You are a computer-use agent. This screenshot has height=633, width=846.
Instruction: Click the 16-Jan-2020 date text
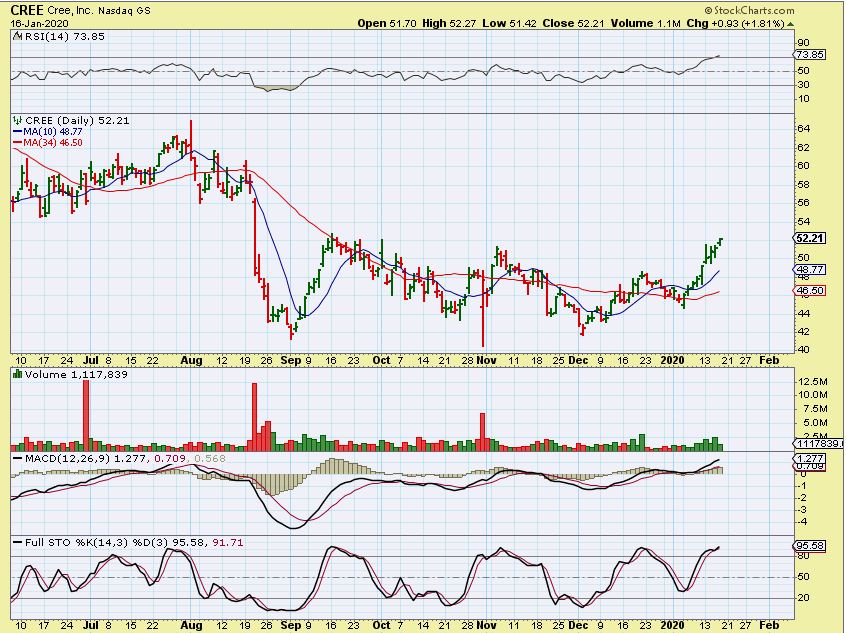click(x=39, y=24)
